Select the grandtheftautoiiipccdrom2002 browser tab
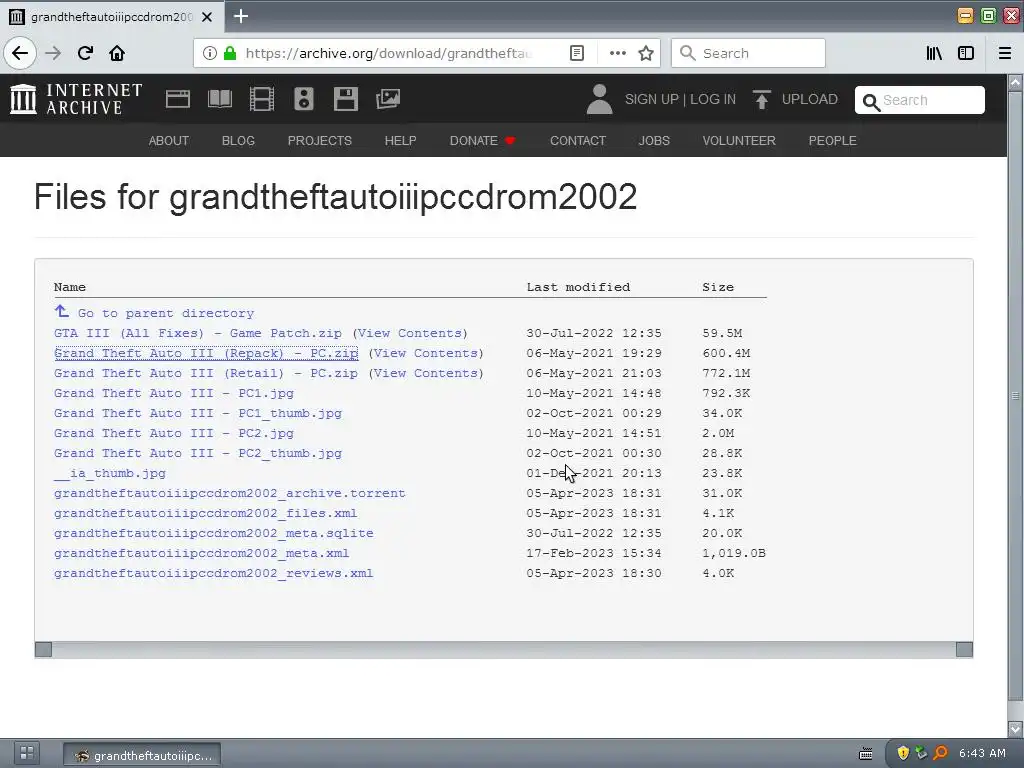Image resolution: width=1024 pixels, height=768 pixels. pyautogui.click(x=112, y=16)
